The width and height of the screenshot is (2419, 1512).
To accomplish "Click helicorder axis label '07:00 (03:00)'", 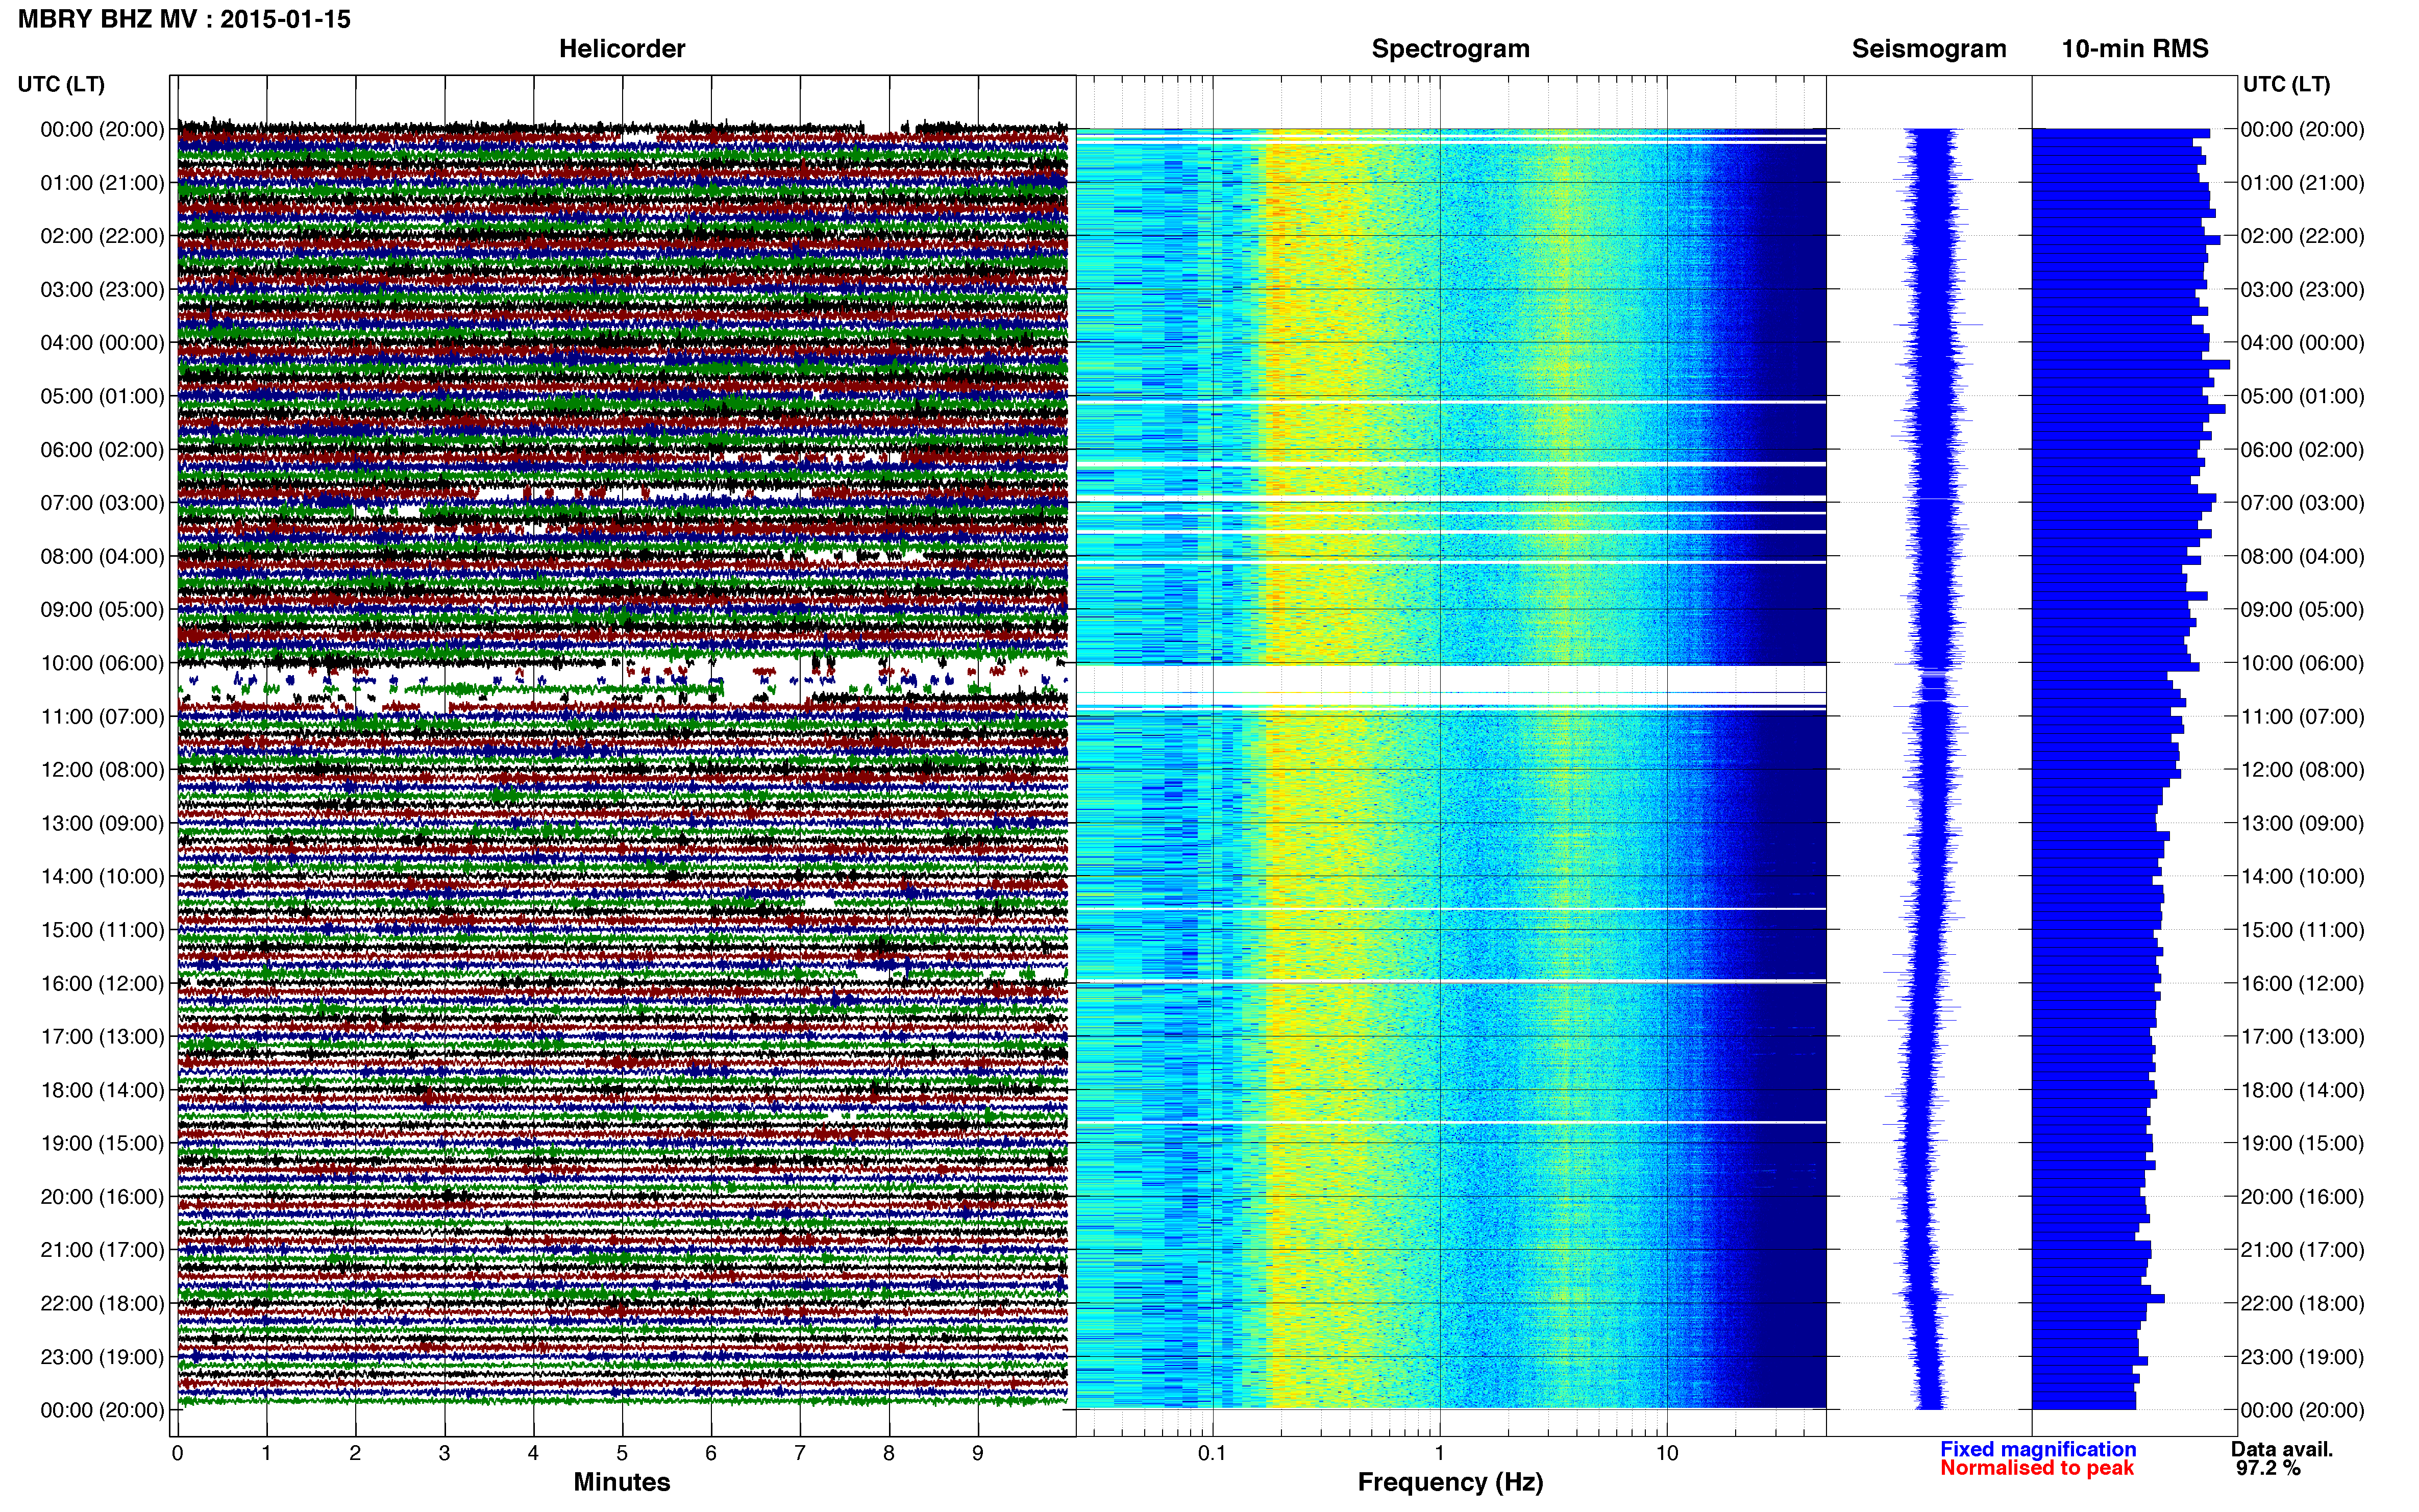I will 102,503.
